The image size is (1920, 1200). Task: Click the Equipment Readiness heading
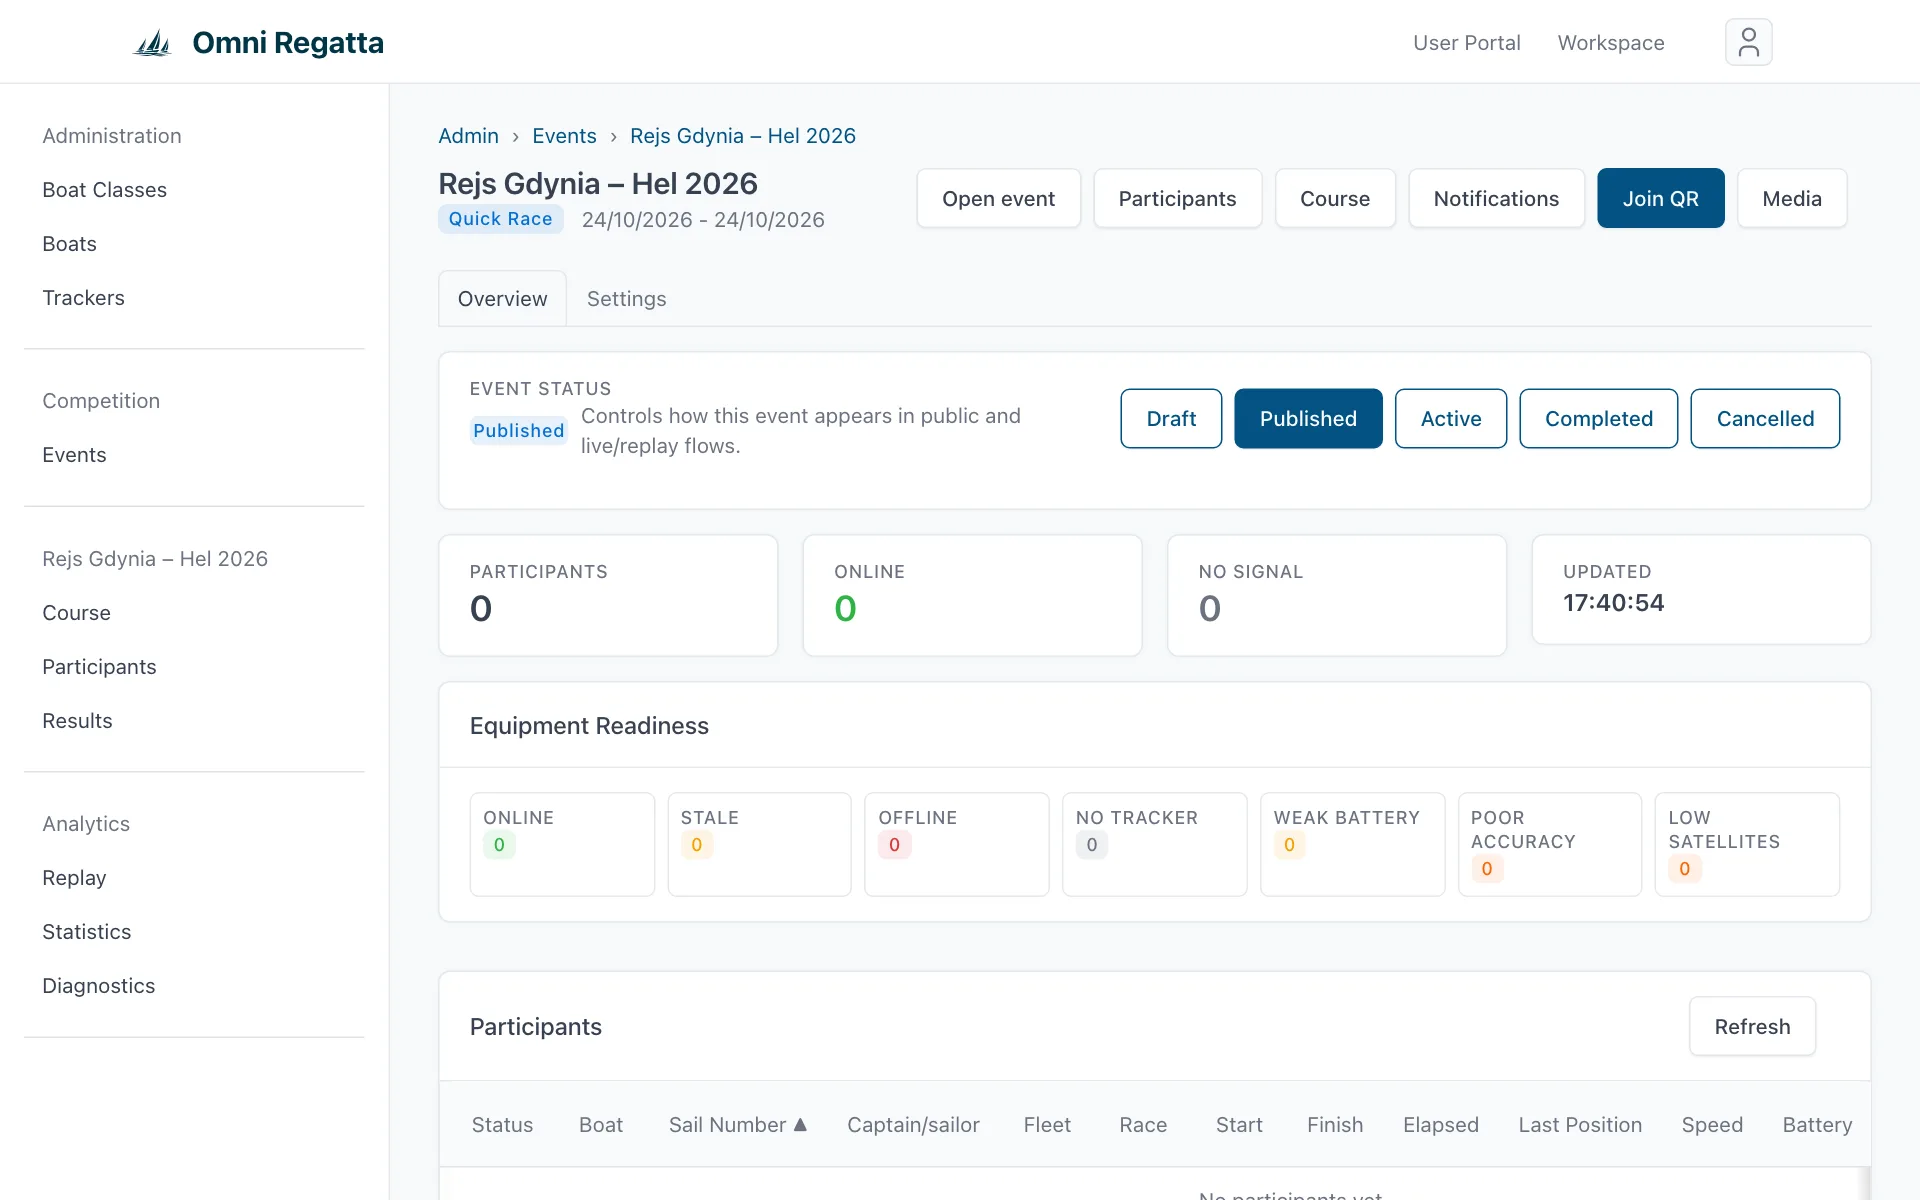589,726
